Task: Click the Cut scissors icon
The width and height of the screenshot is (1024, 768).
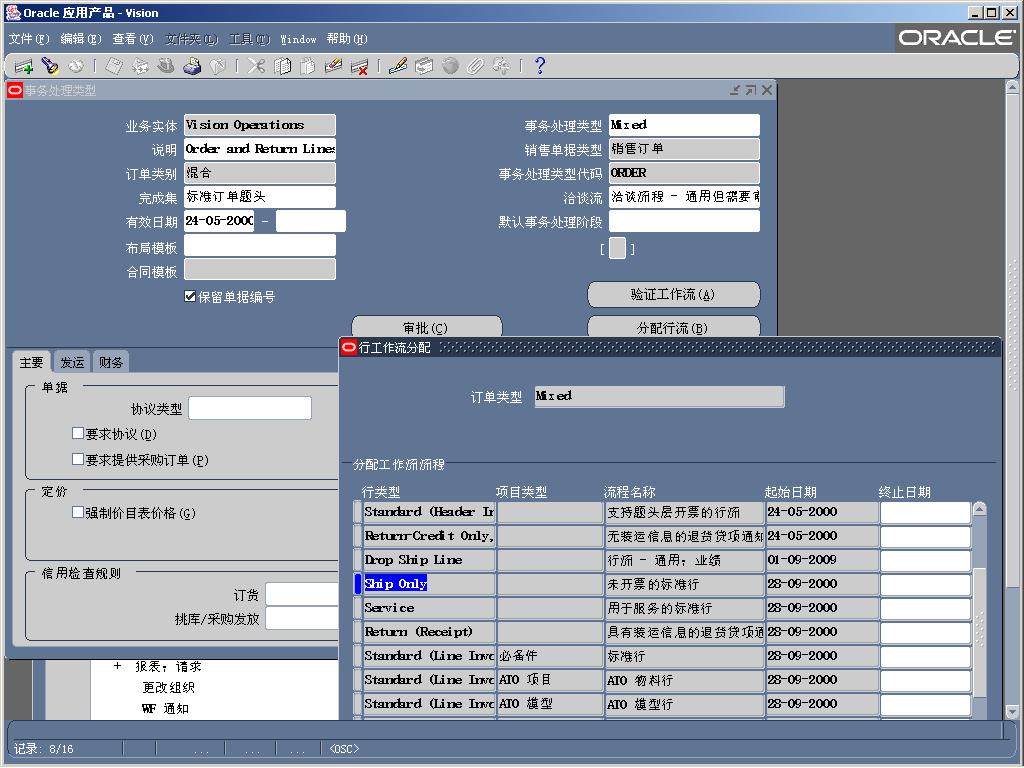Action: [x=256, y=66]
